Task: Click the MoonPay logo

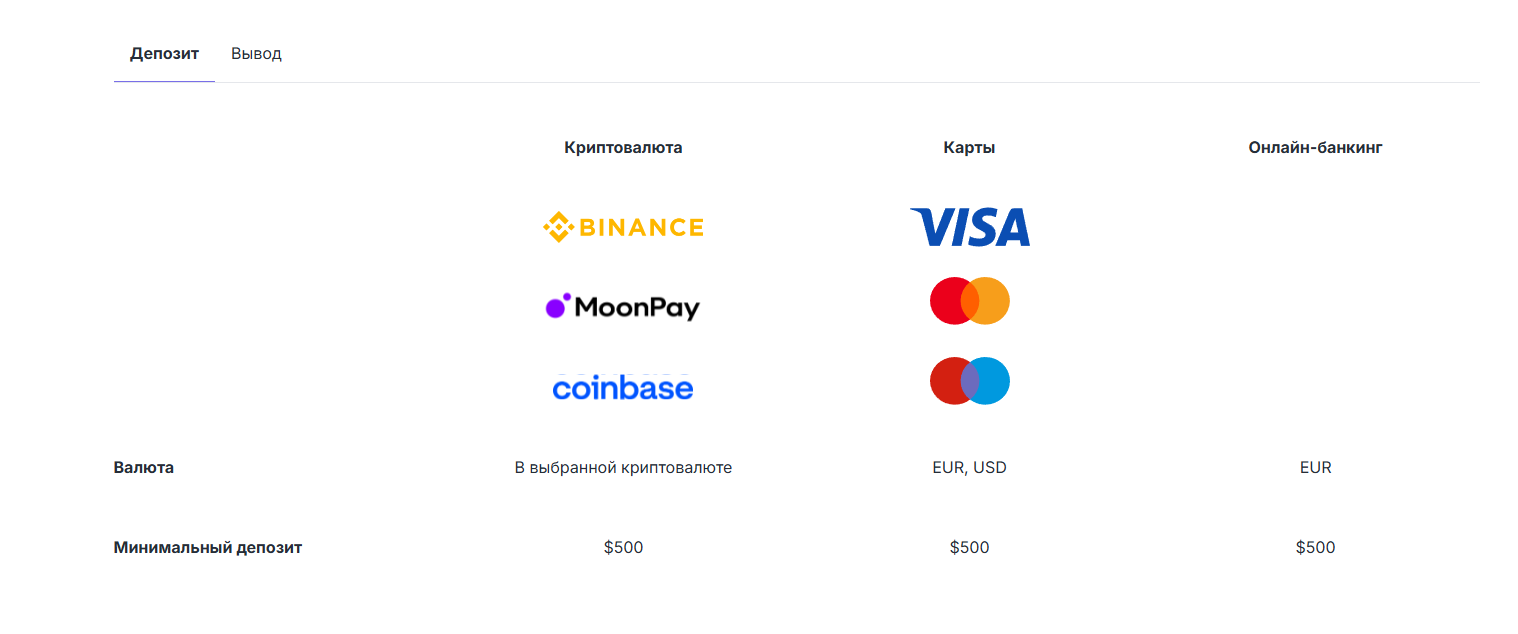Action: pos(623,307)
